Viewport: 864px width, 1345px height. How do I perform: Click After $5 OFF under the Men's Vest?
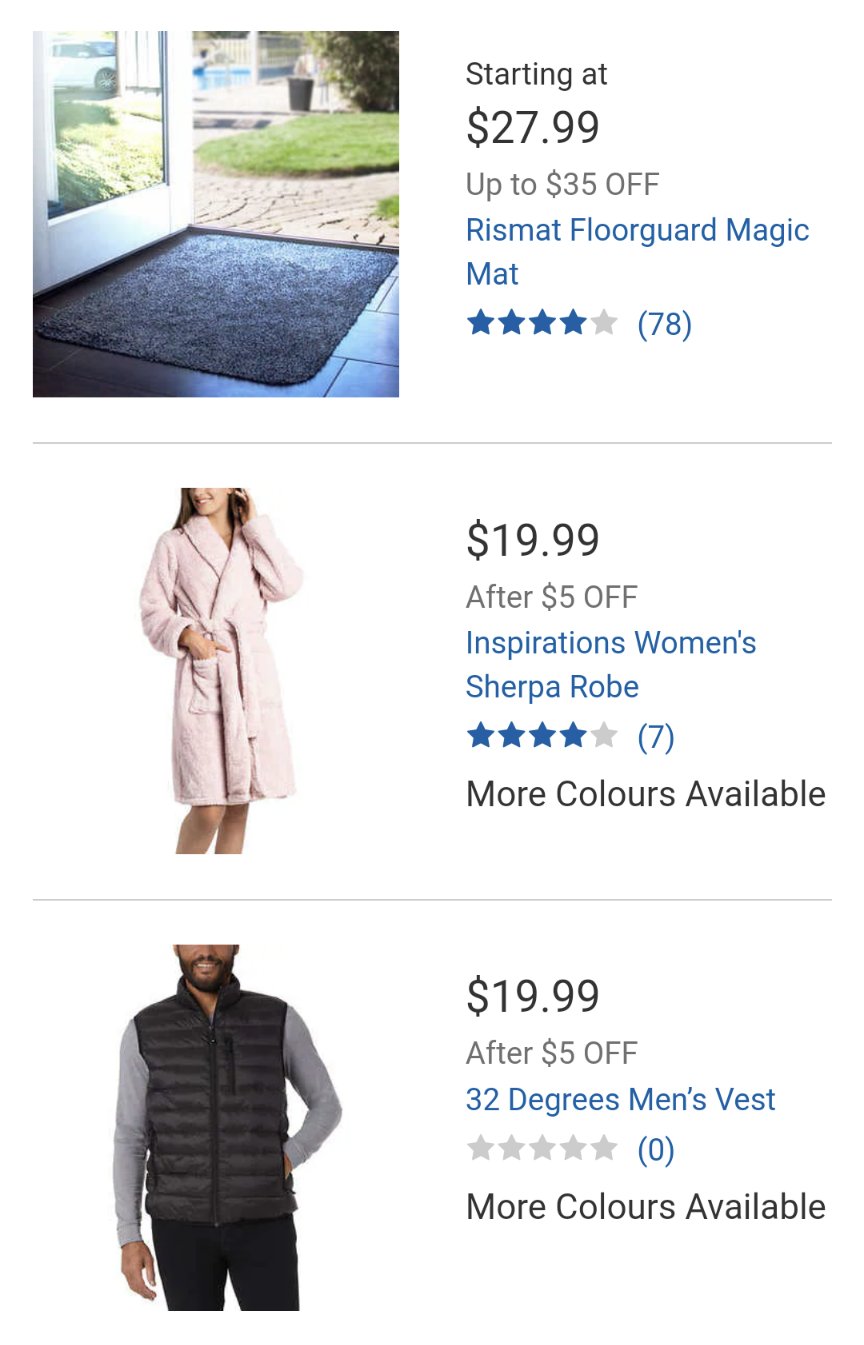(552, 1053)
